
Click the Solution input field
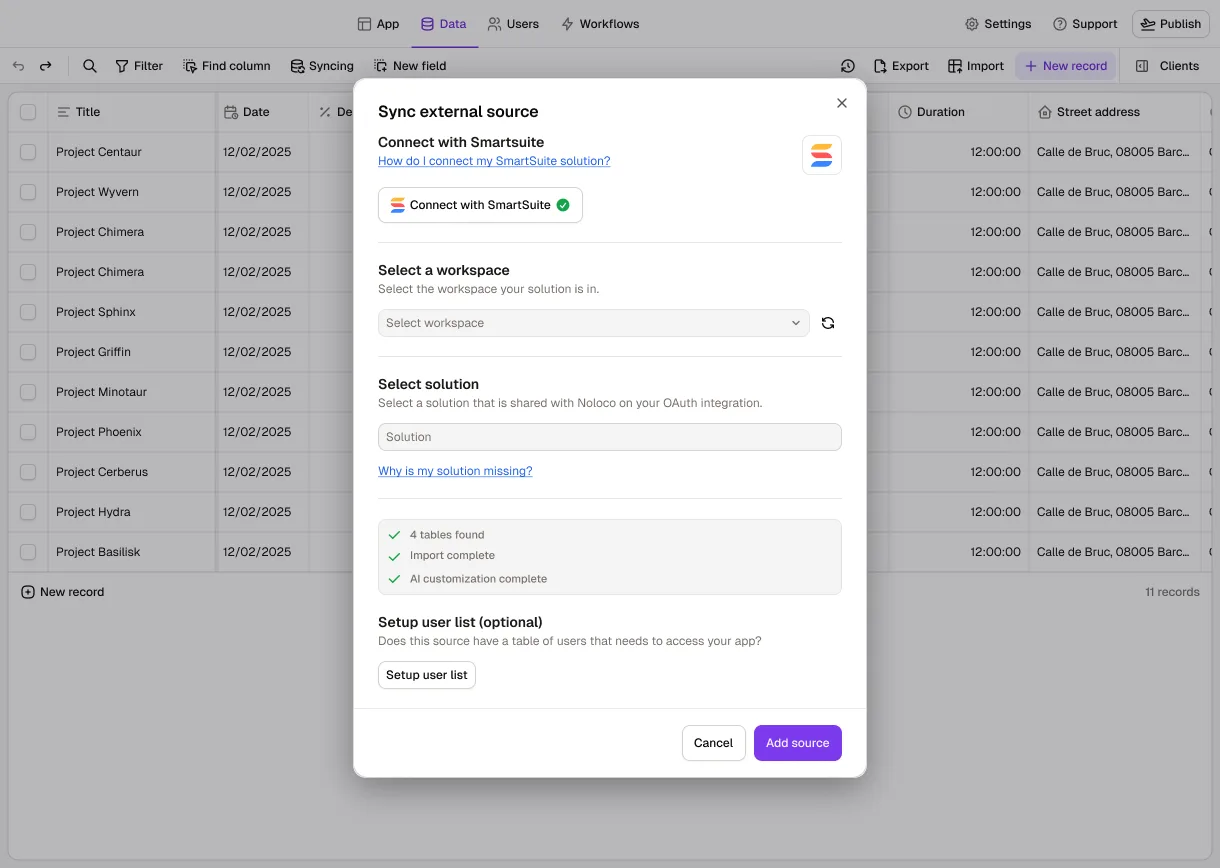(610, 437)
